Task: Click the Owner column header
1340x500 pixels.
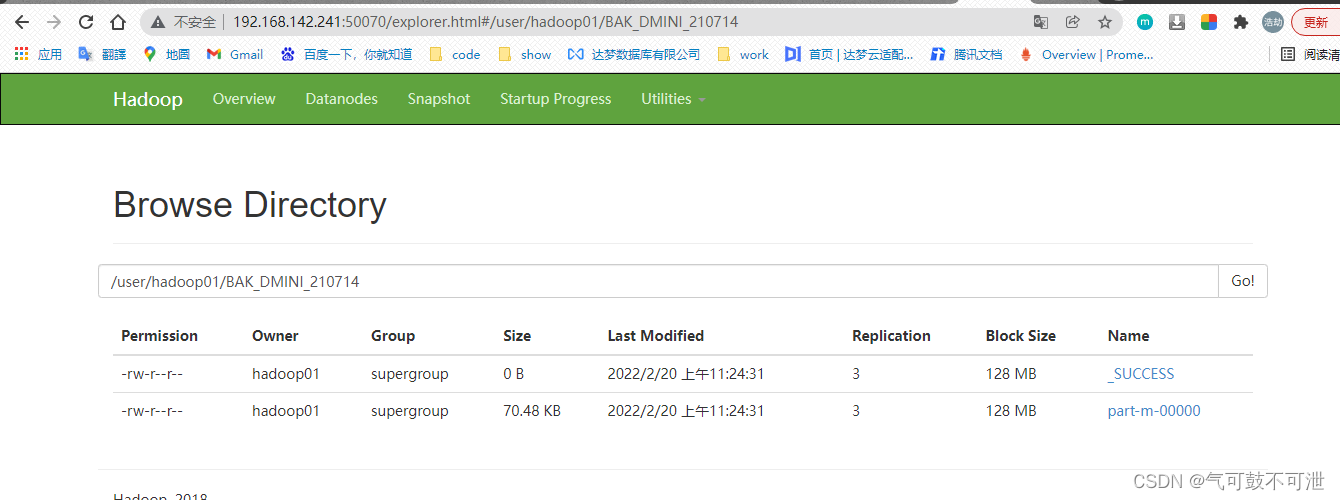Action: point(275,336)
